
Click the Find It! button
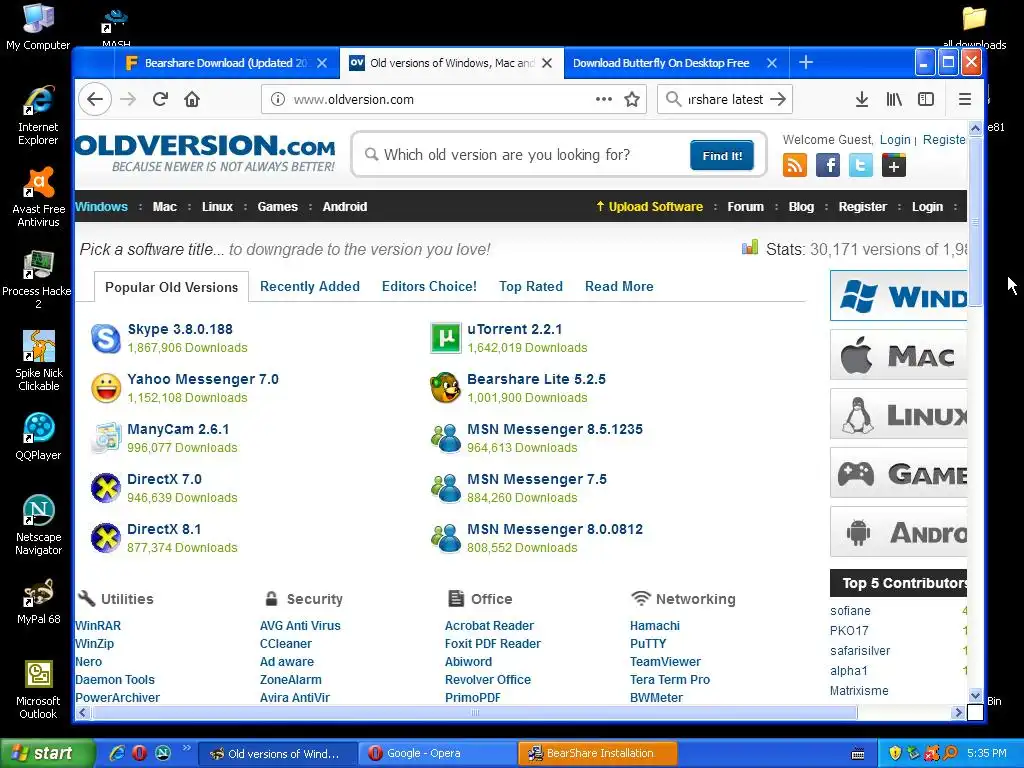pos(722,155)
